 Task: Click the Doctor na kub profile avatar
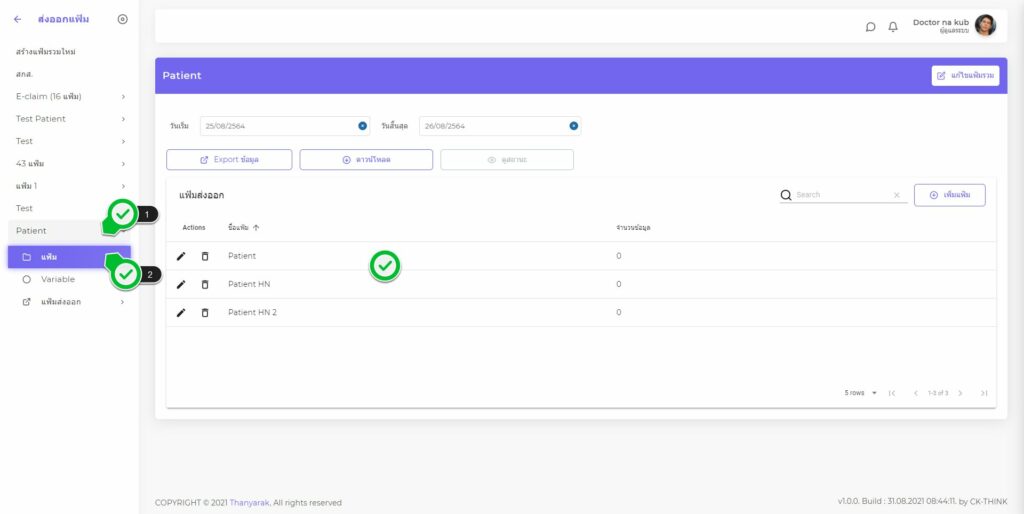pyautogui.click(x=985, y=26)
